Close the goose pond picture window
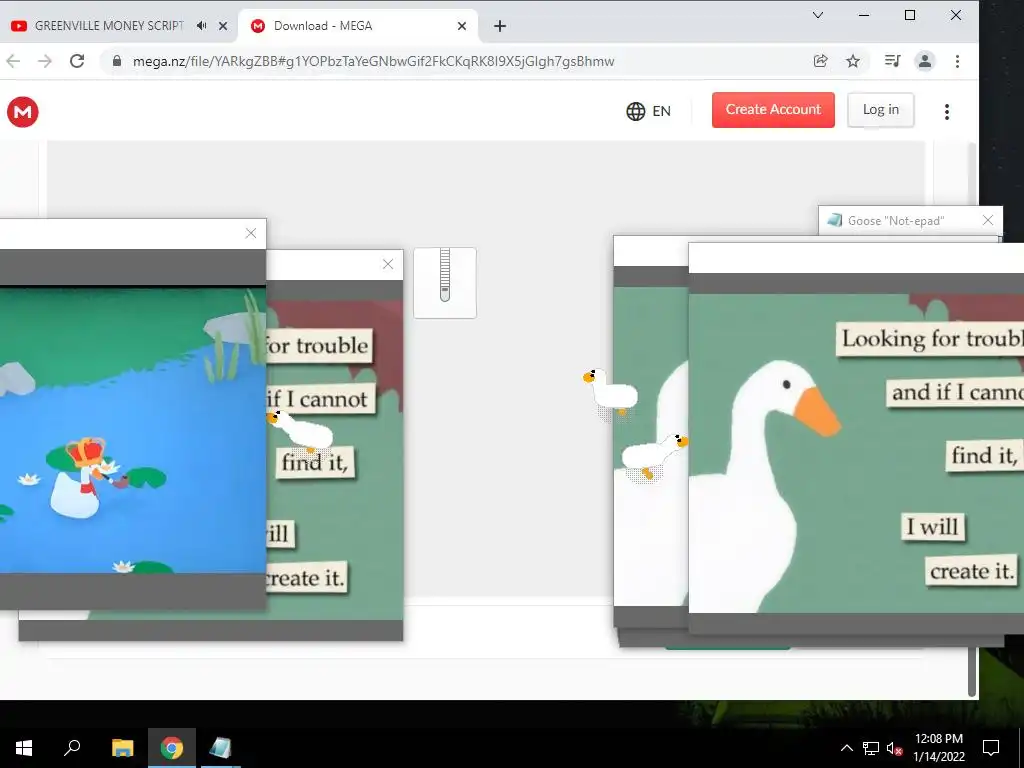The width and height of the screenshot is (1024, 768). (x=251, y=233)
